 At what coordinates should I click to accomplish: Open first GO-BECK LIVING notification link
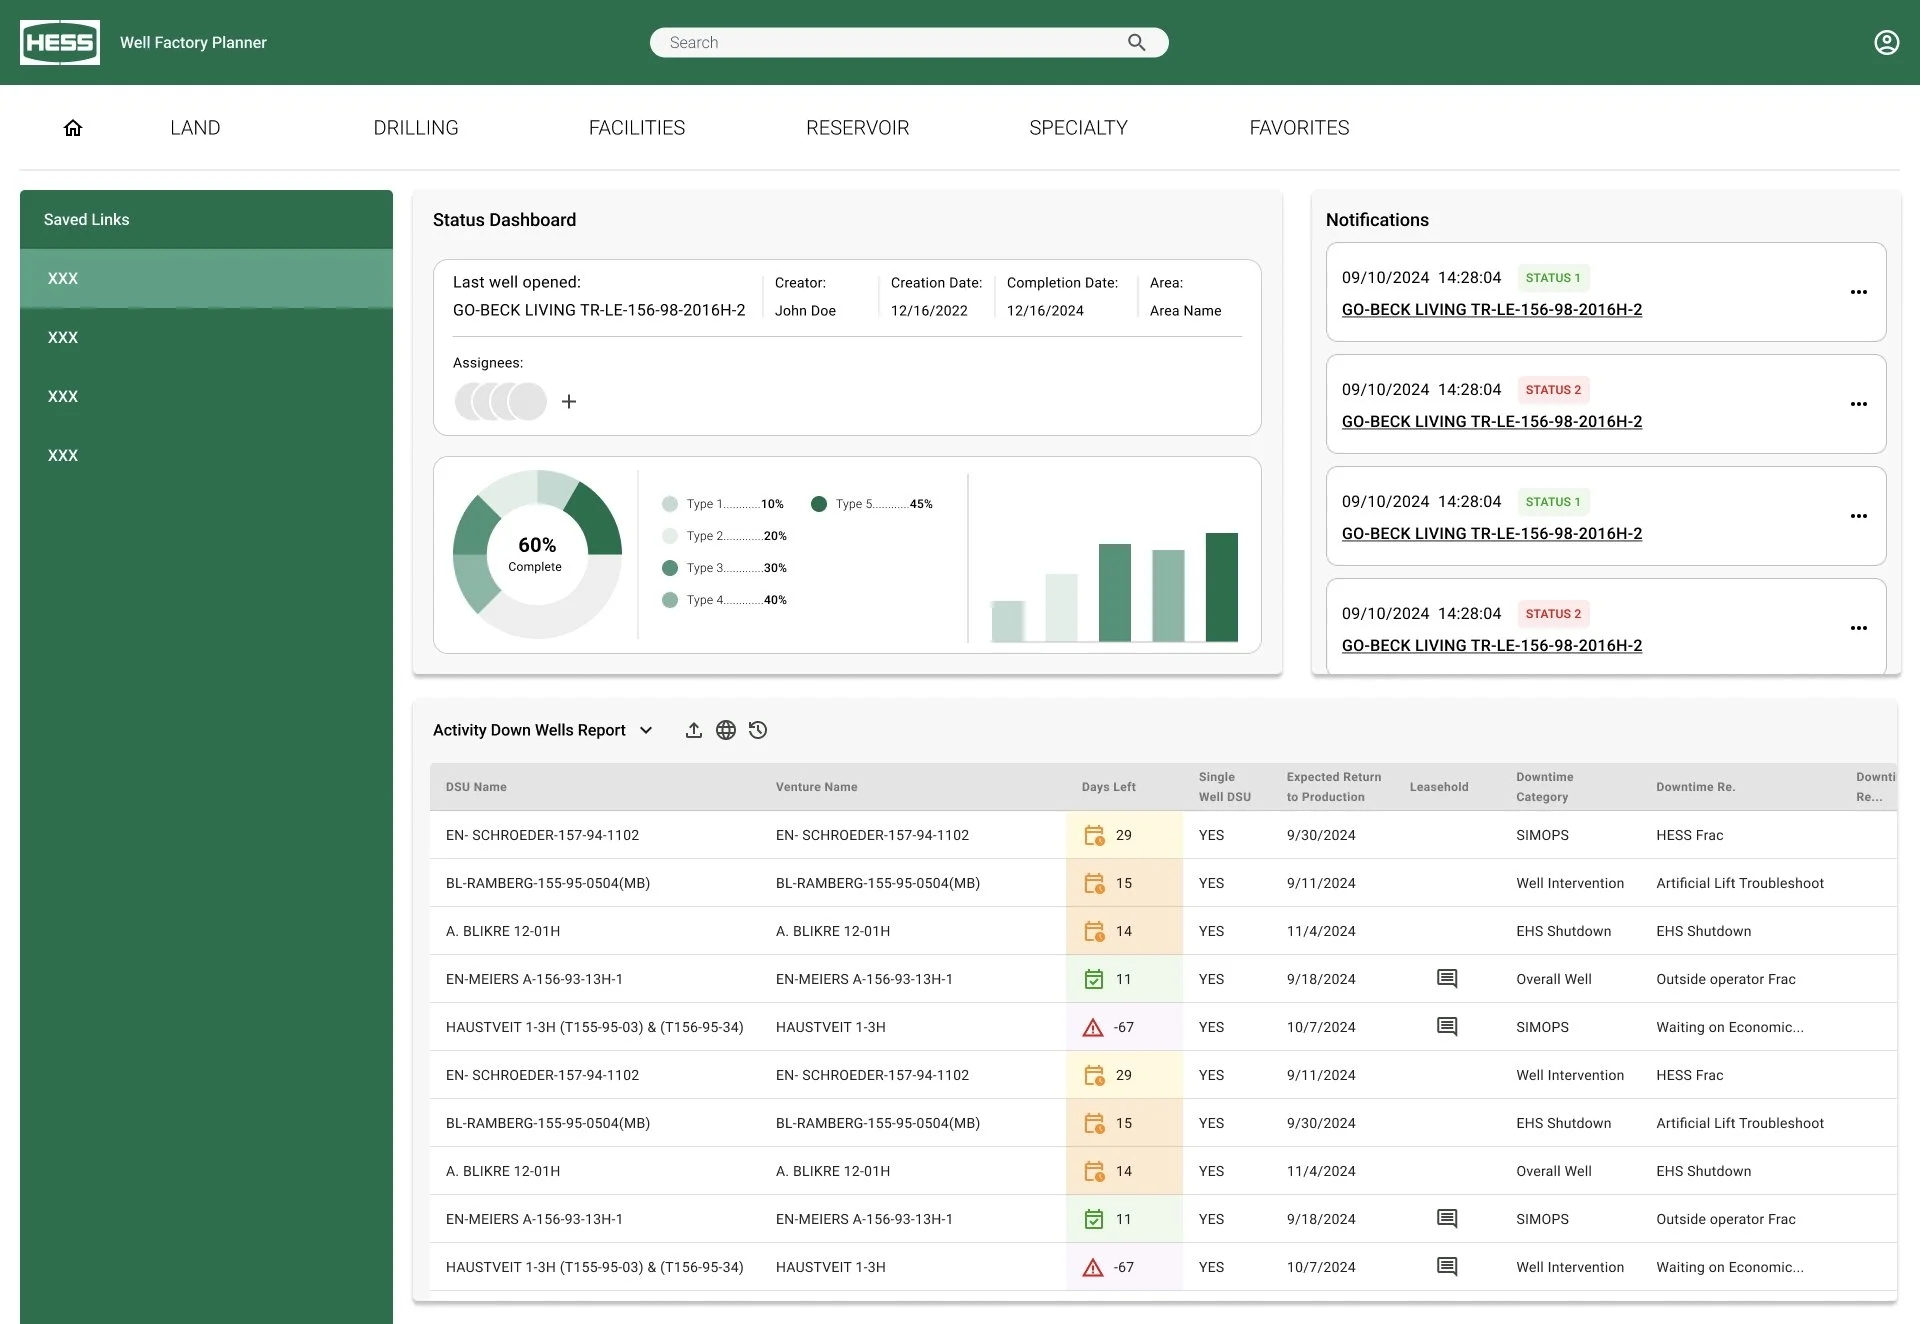point(1491,310)
